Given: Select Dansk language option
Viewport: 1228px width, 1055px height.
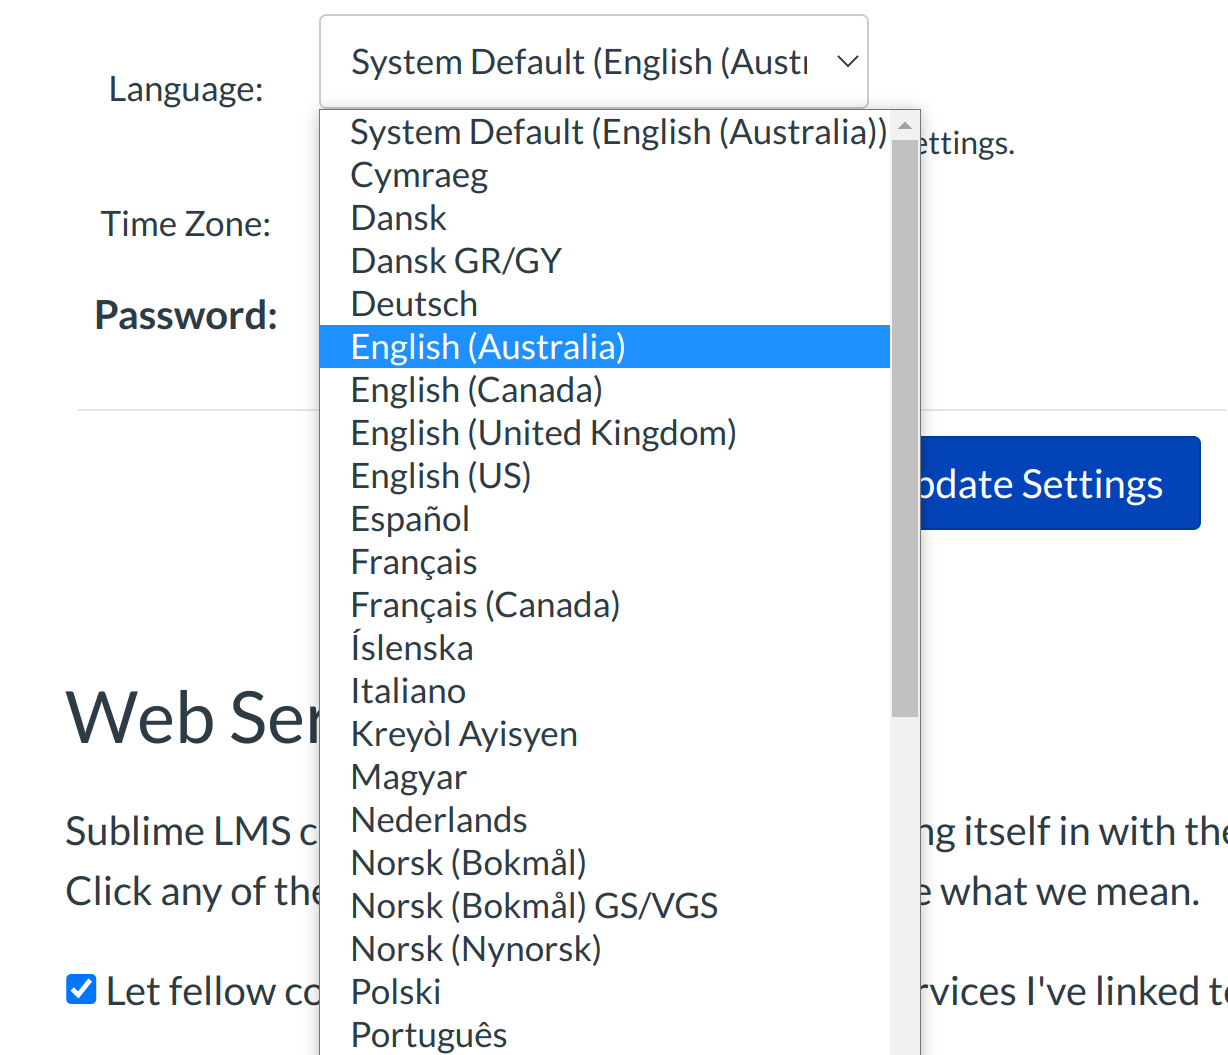Looking at the screenshot, I should (x=398, y=218).
